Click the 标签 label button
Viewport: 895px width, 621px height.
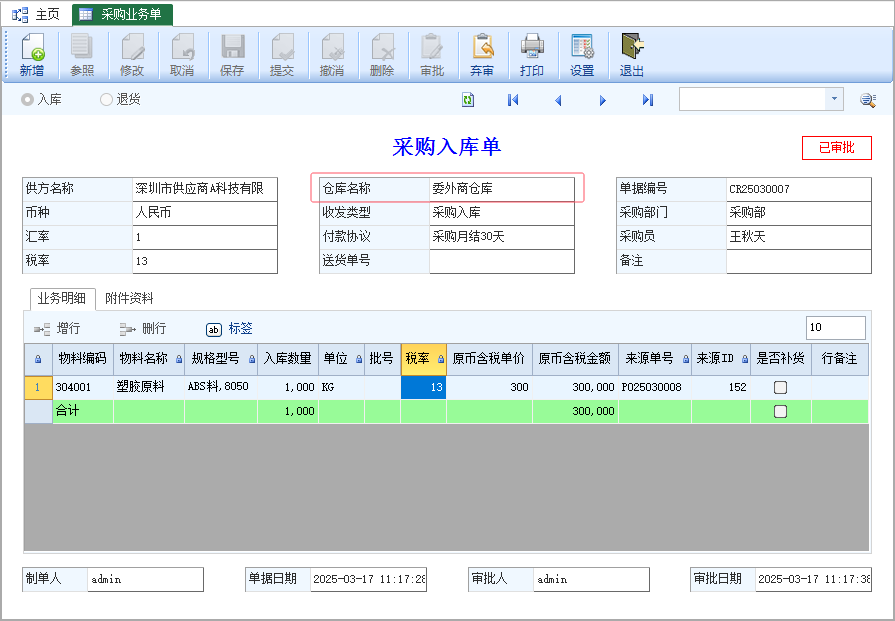(229, 329)
